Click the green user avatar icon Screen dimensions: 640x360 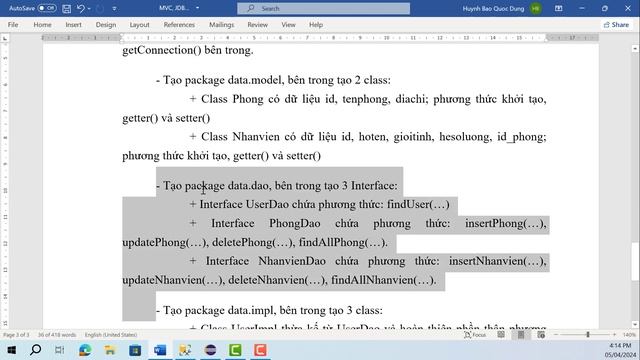[536, 8]
